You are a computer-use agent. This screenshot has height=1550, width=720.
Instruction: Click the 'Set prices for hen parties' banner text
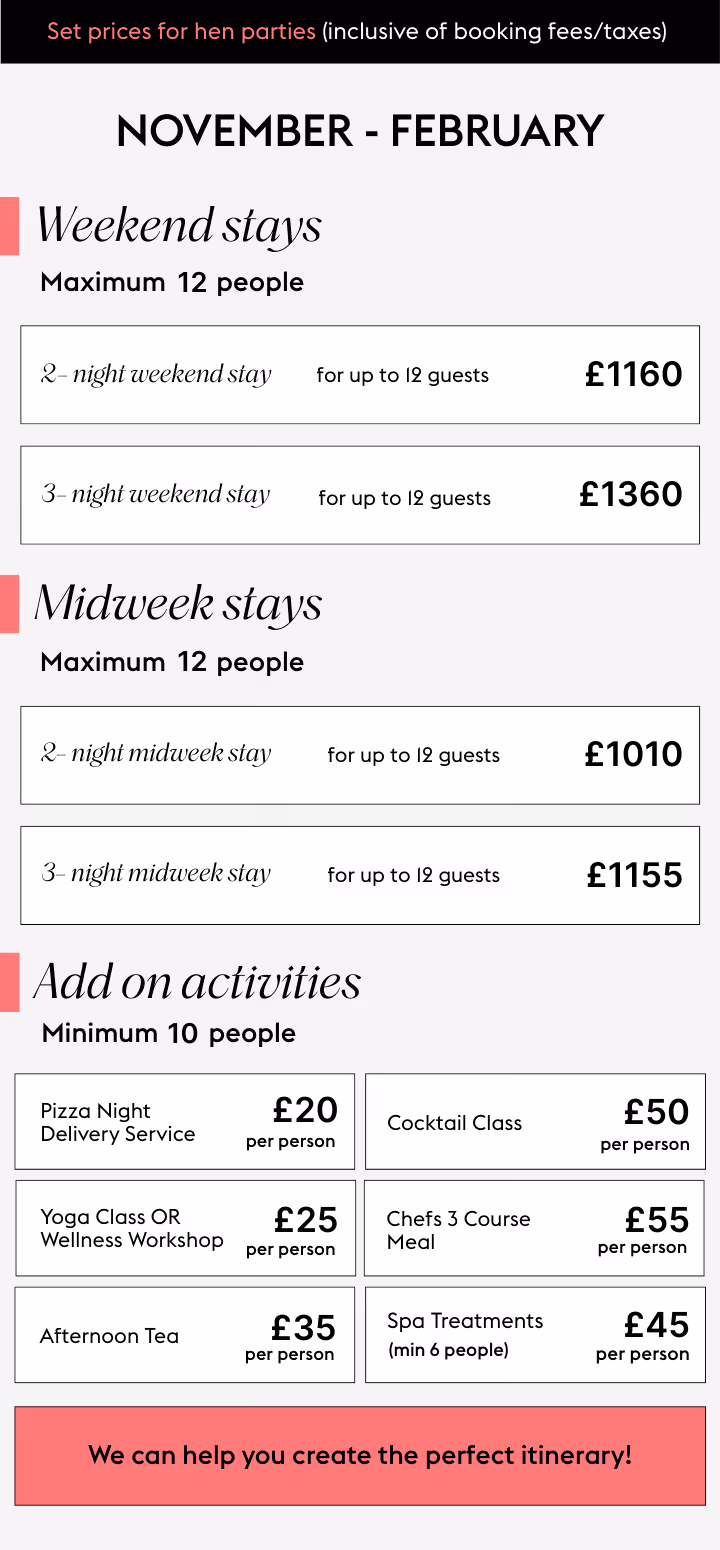[x=181, y=31]
